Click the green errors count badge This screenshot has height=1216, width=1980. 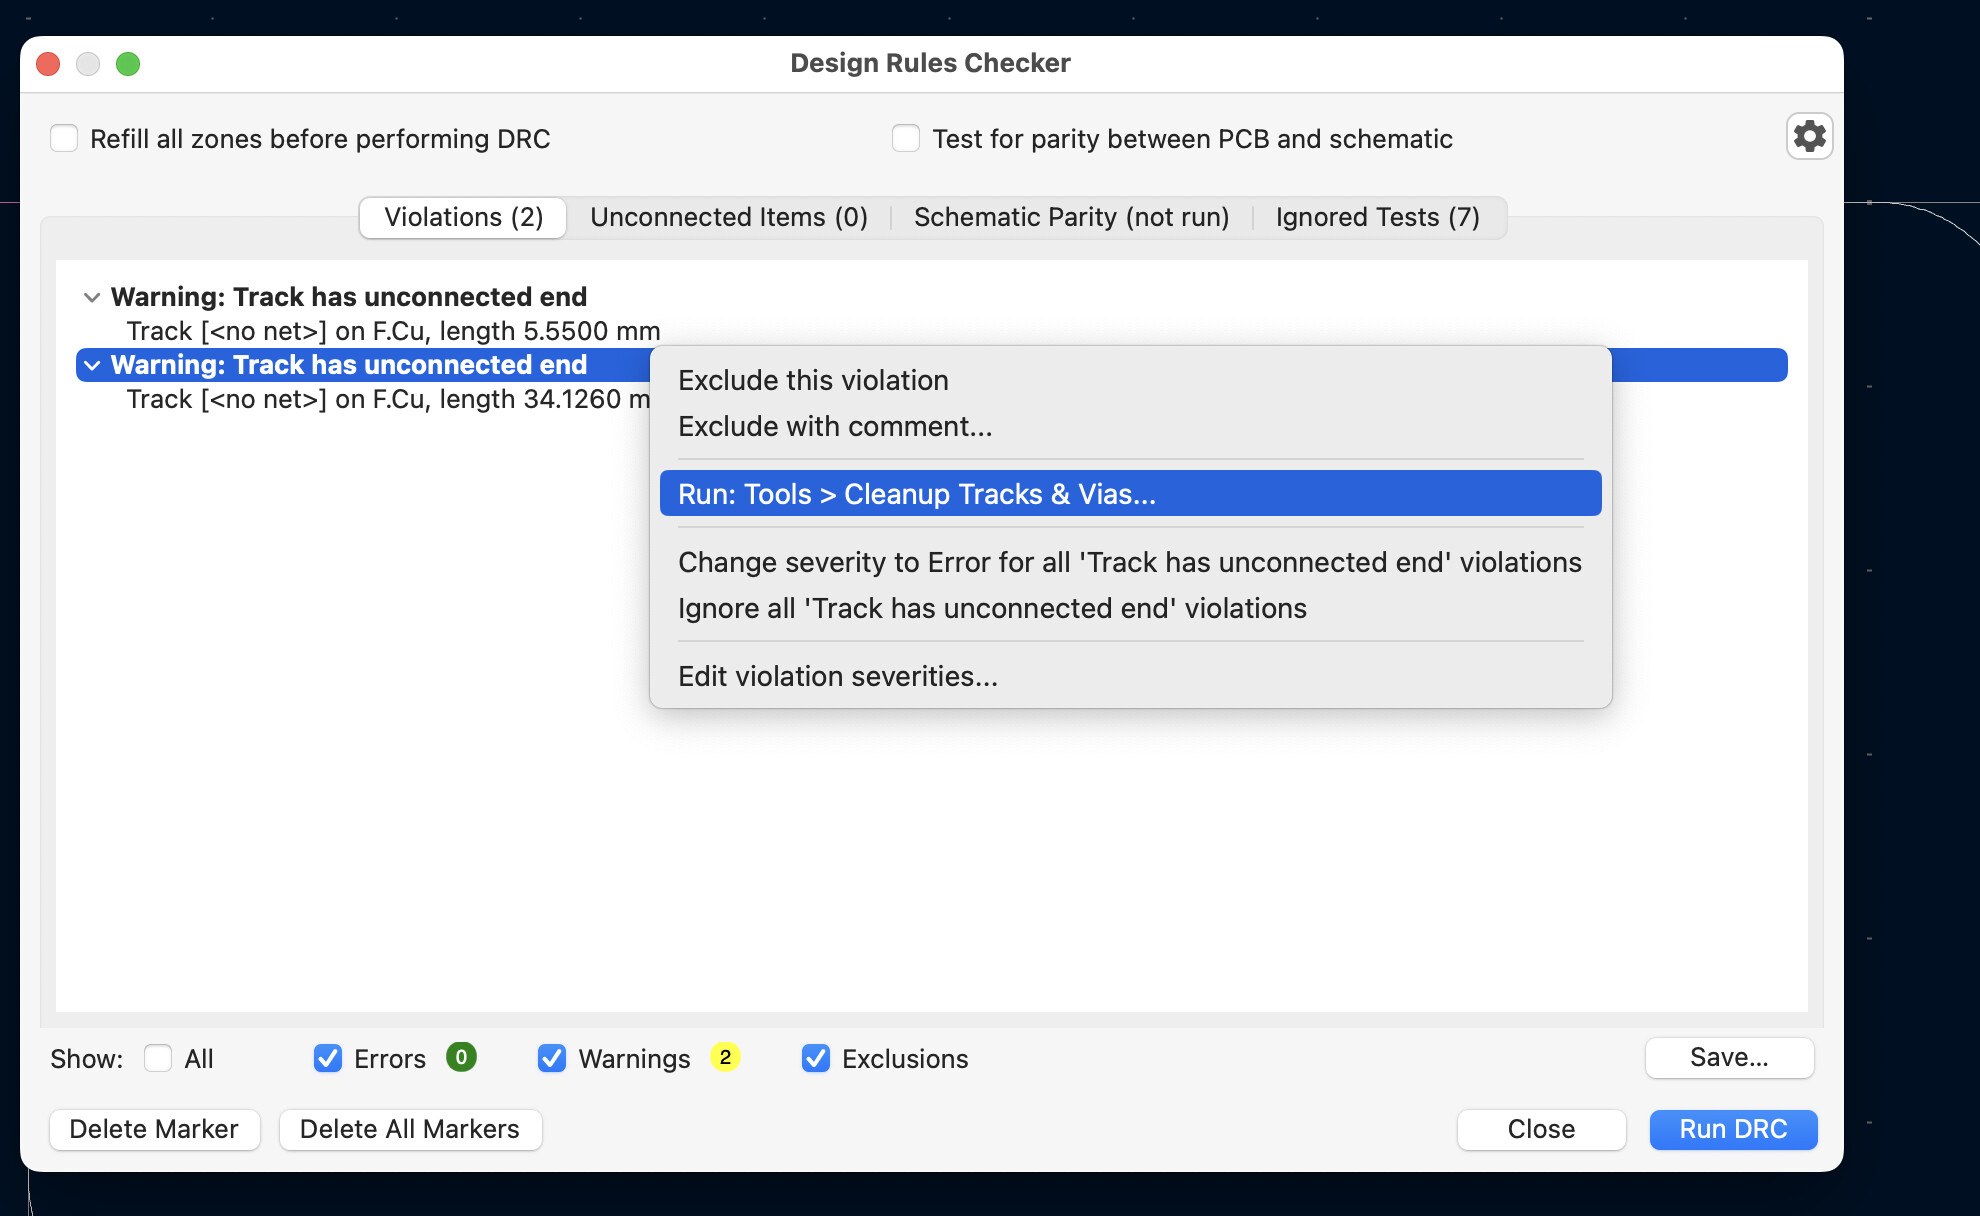pyautogui.click(x=461, y=1057)
